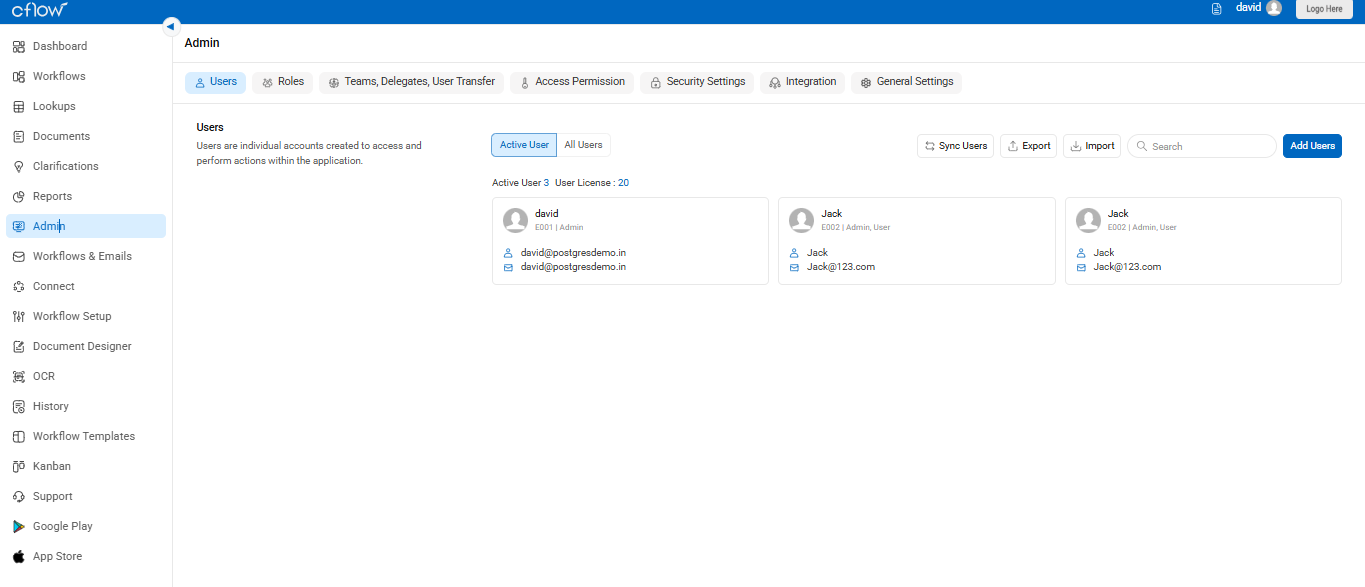Click the Sync Users button
Screen dimensions: 1365x587
955,146
